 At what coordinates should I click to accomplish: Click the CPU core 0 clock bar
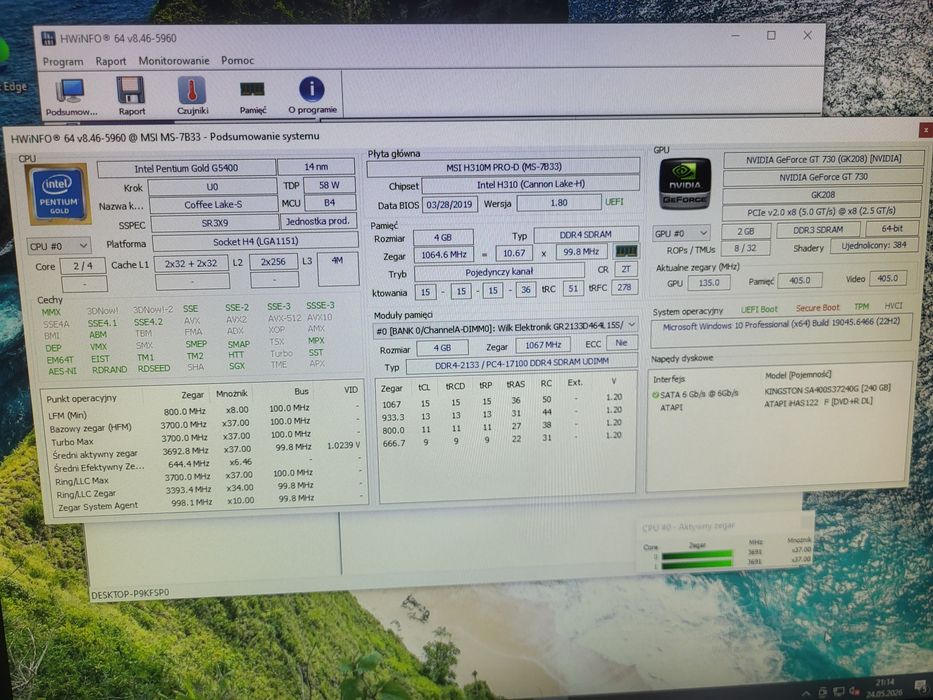[697, 555]
